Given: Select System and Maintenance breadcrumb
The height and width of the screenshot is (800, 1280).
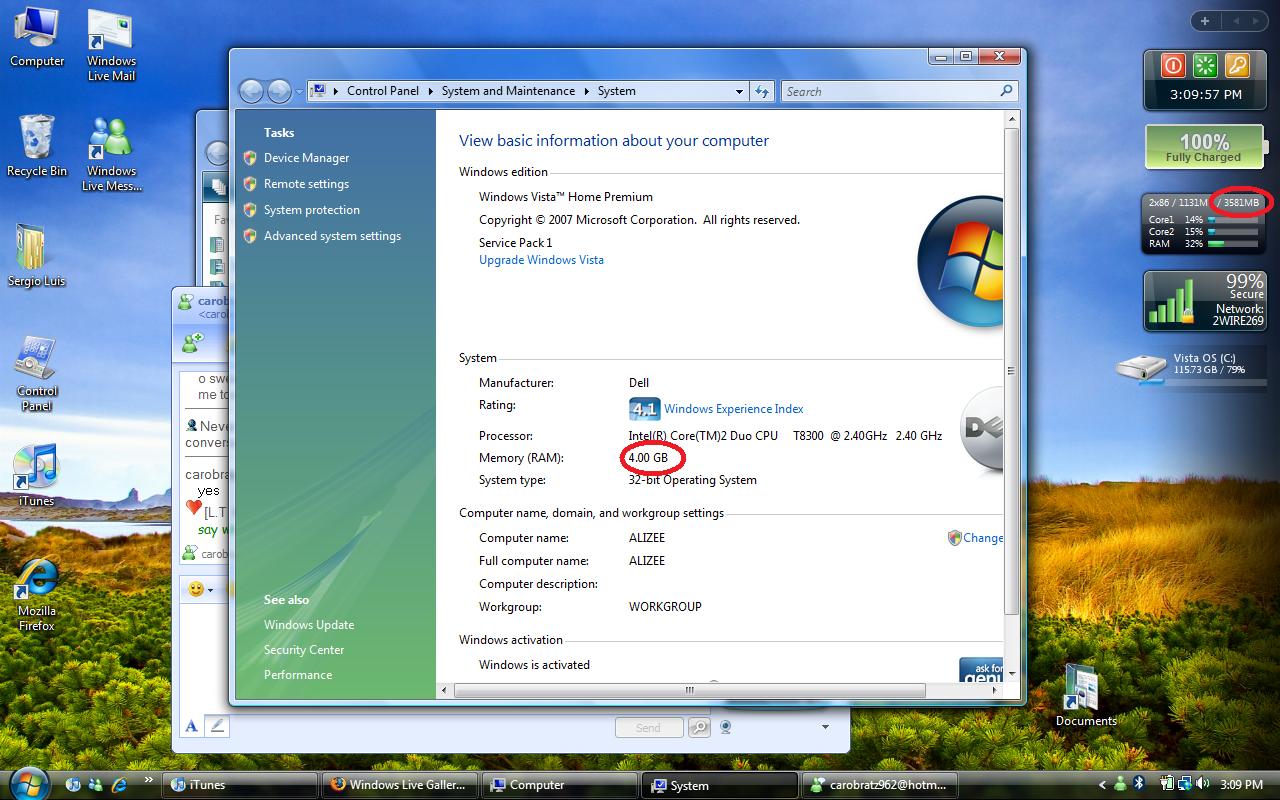Looking at the screenshot, I should click(508, 91).
